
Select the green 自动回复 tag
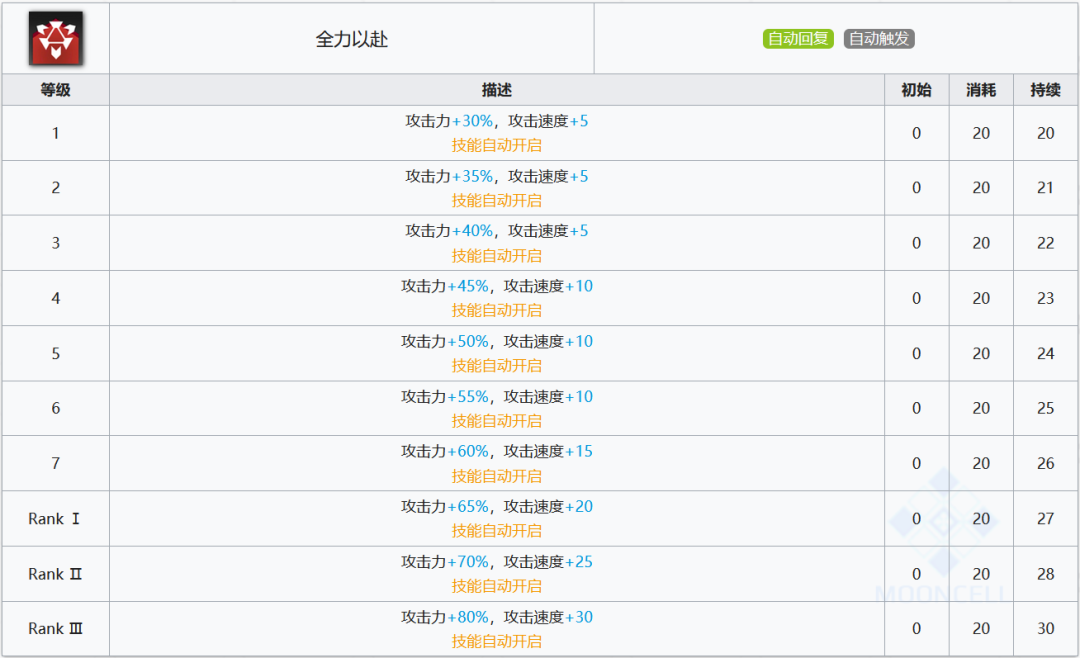point(798,39)
